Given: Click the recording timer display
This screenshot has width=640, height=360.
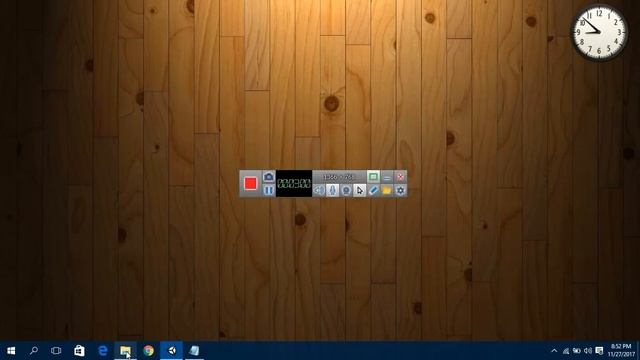Looking at the screenshot, I should (294, 183).
